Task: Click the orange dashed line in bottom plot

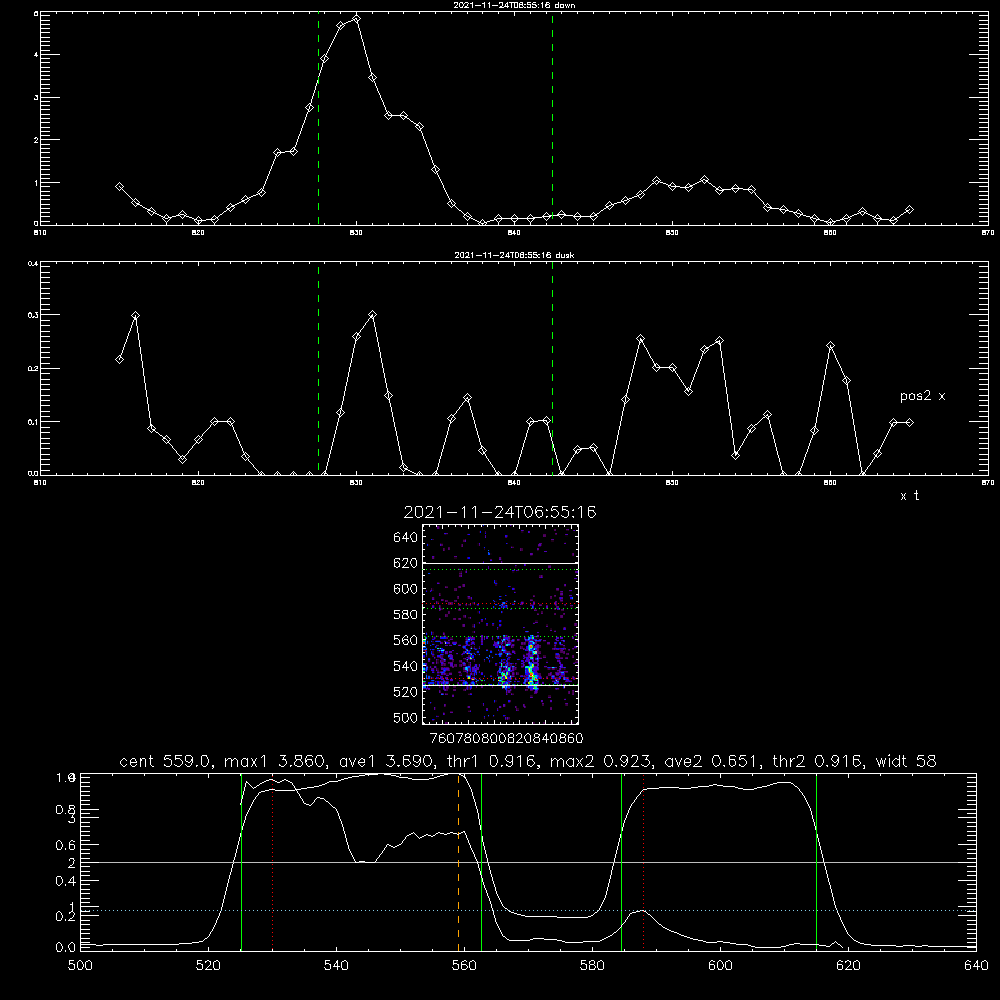Action: click(x=459, y=861)
